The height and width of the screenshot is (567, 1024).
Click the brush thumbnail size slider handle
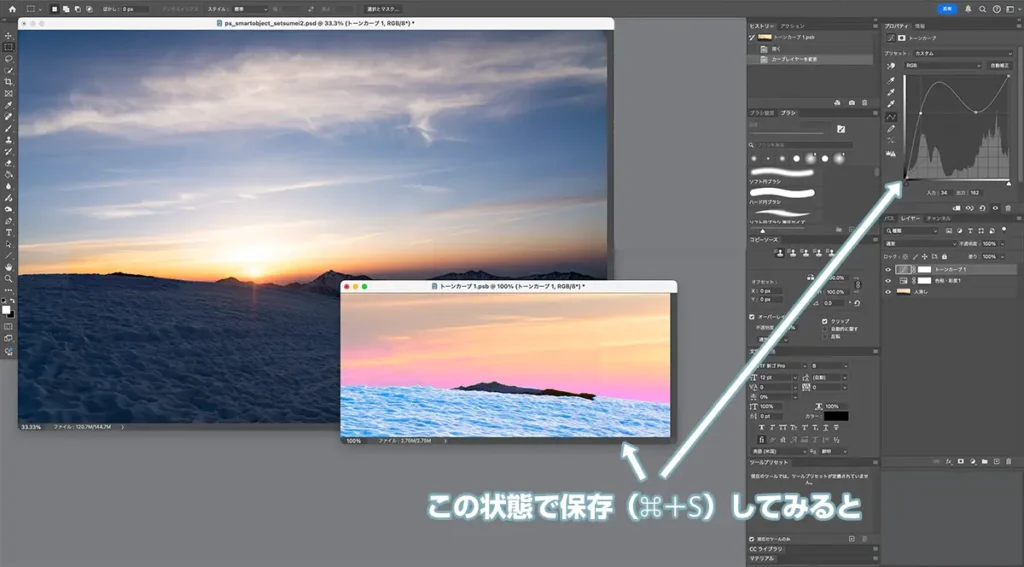[762, 231]
